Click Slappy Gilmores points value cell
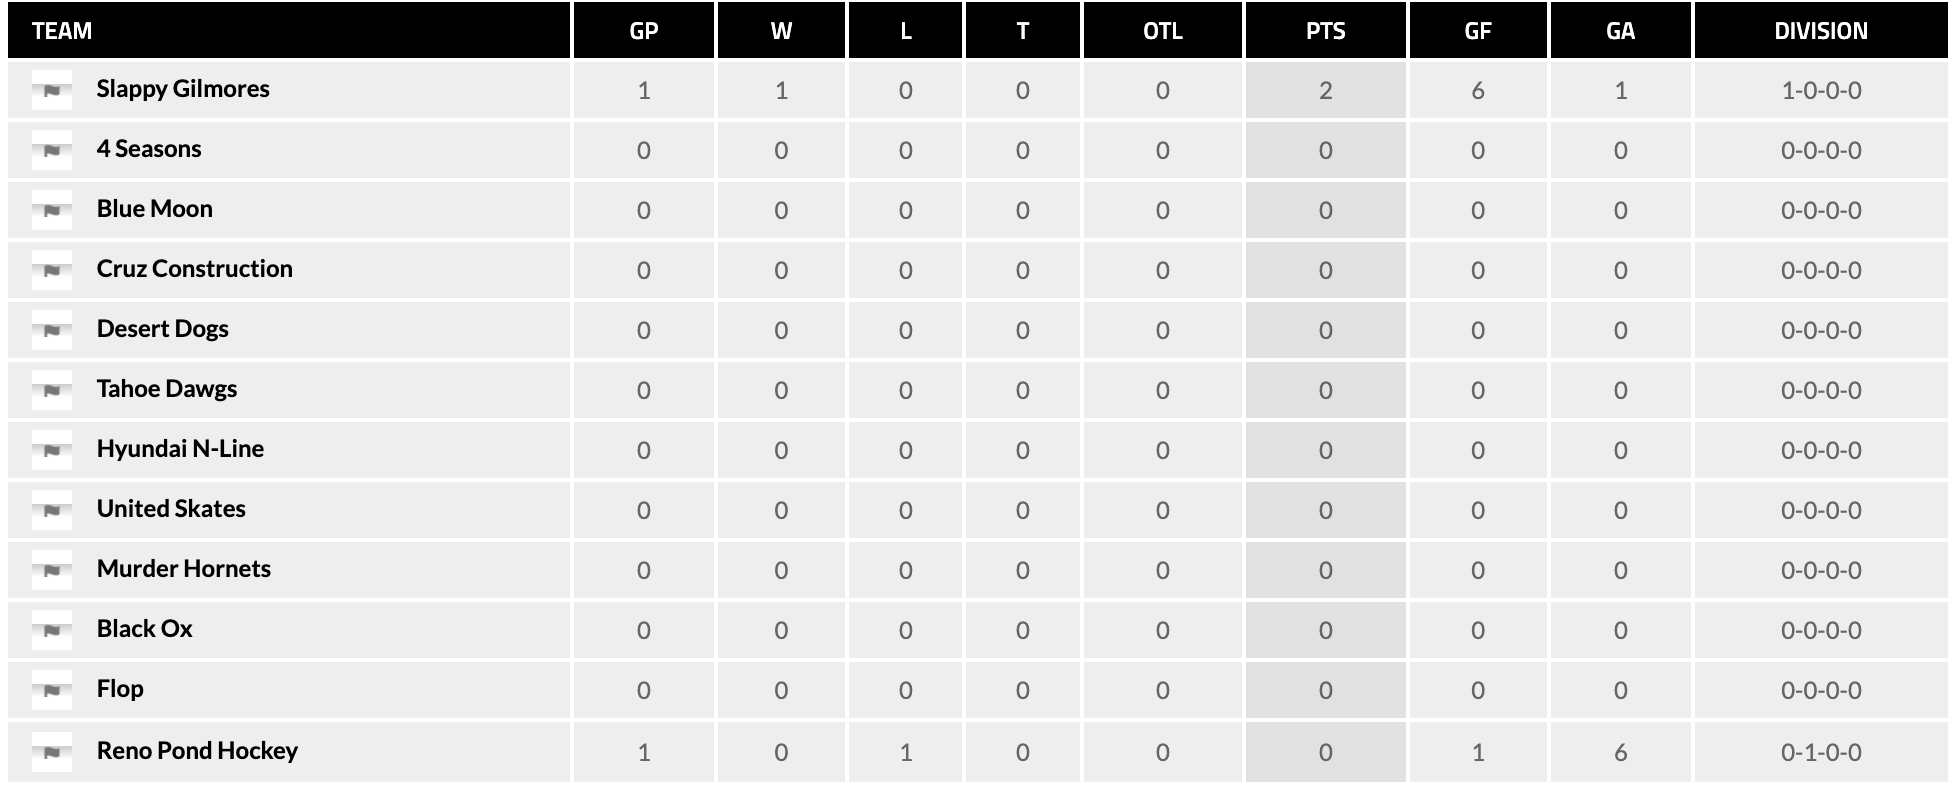The image size is (1955, 786). point(1325,91)
